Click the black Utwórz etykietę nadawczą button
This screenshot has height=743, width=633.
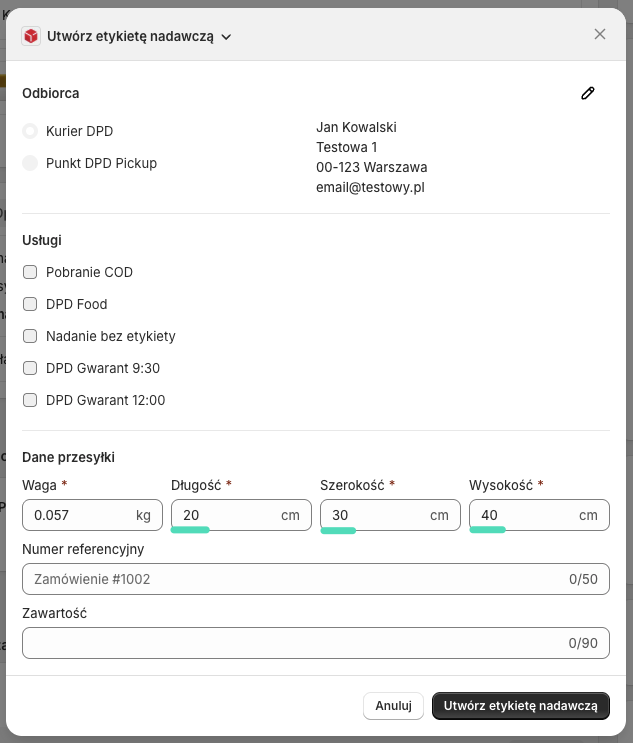tap(520, 705)
